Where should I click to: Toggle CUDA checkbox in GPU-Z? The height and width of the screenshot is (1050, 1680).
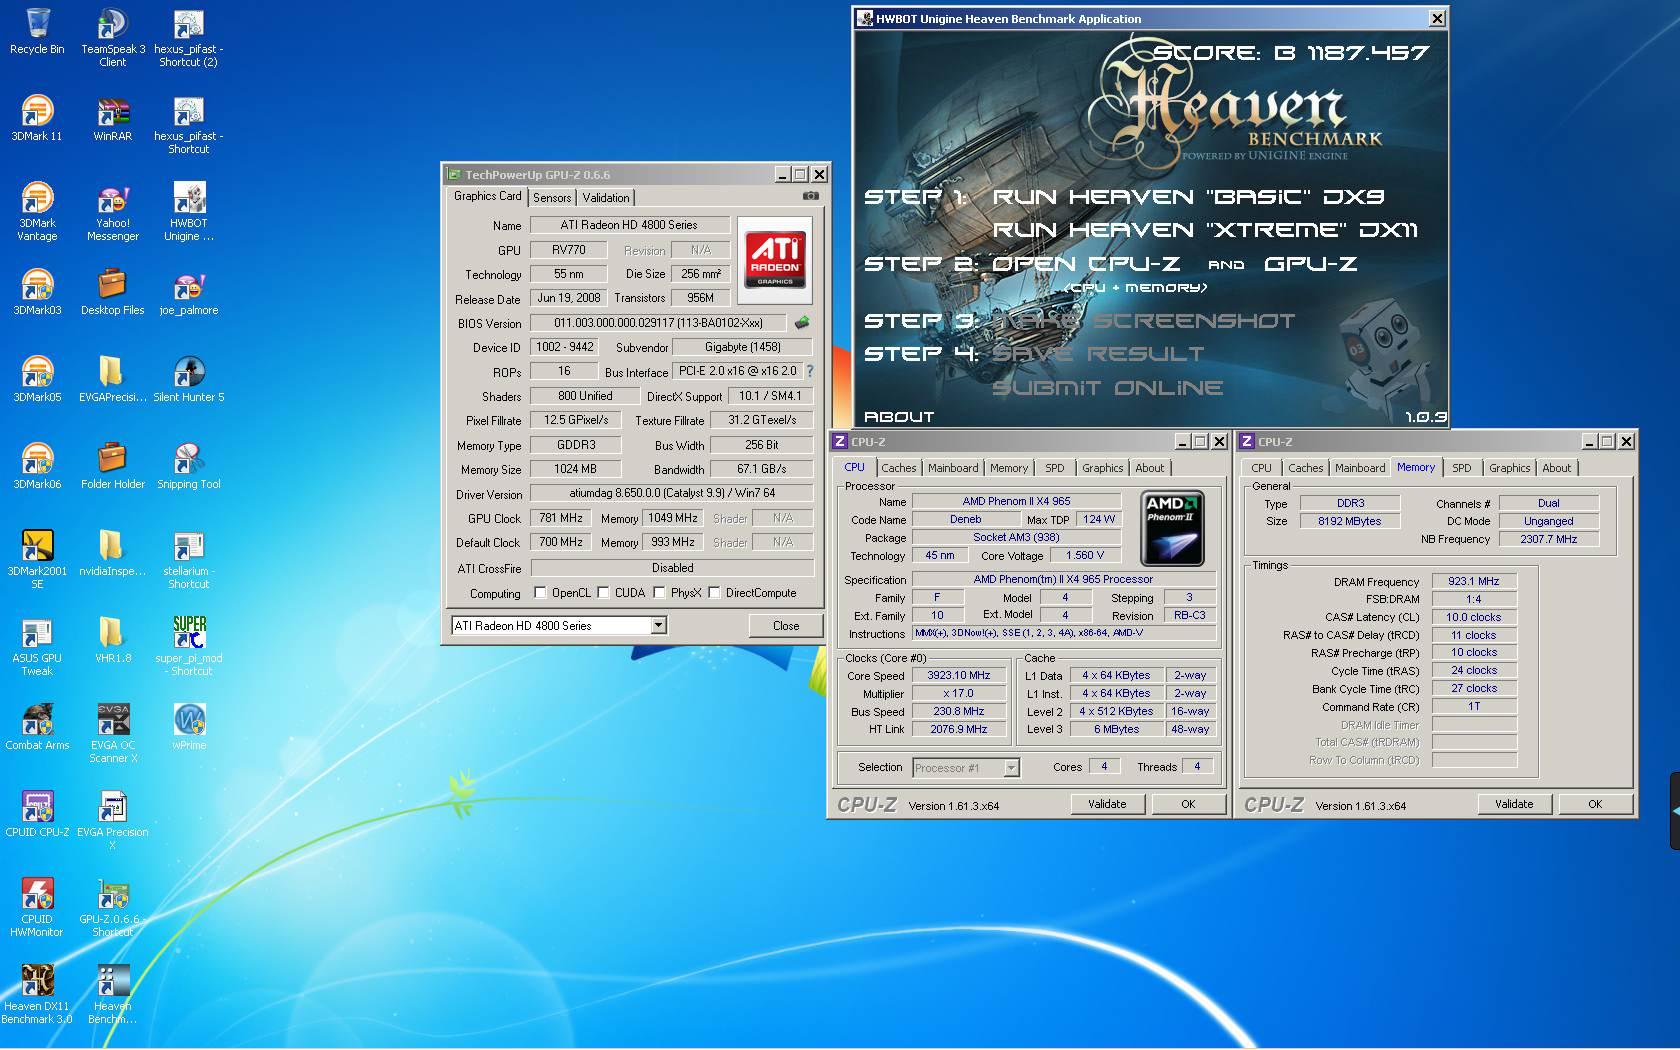603,593
